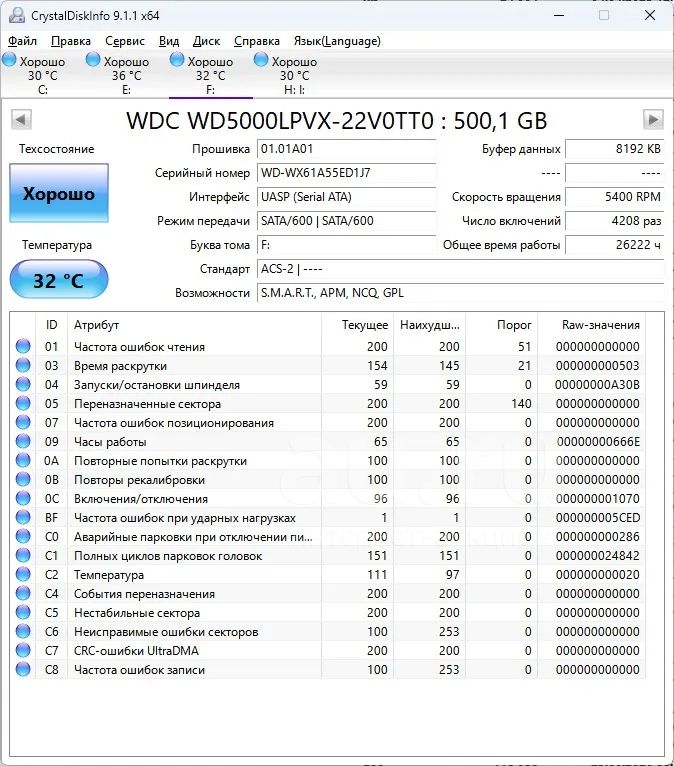Image resolution: width=674 pixels, height=766 pixels.
Task: Select drive F: status tab
Action: tap(211, 75)
